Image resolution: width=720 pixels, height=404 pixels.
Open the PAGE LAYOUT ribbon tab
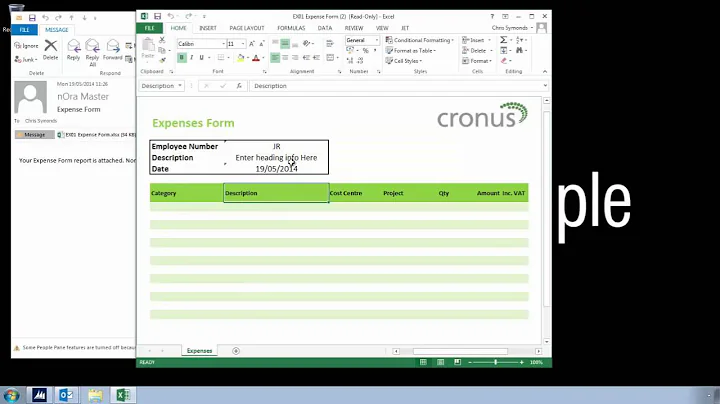tap(247, 28)
